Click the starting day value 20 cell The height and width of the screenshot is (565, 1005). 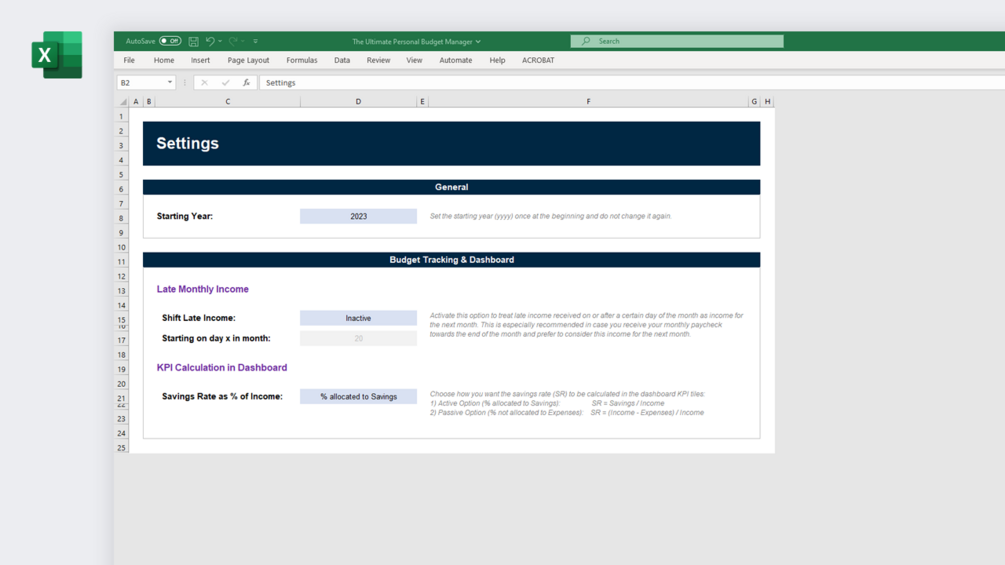point(358,338)
